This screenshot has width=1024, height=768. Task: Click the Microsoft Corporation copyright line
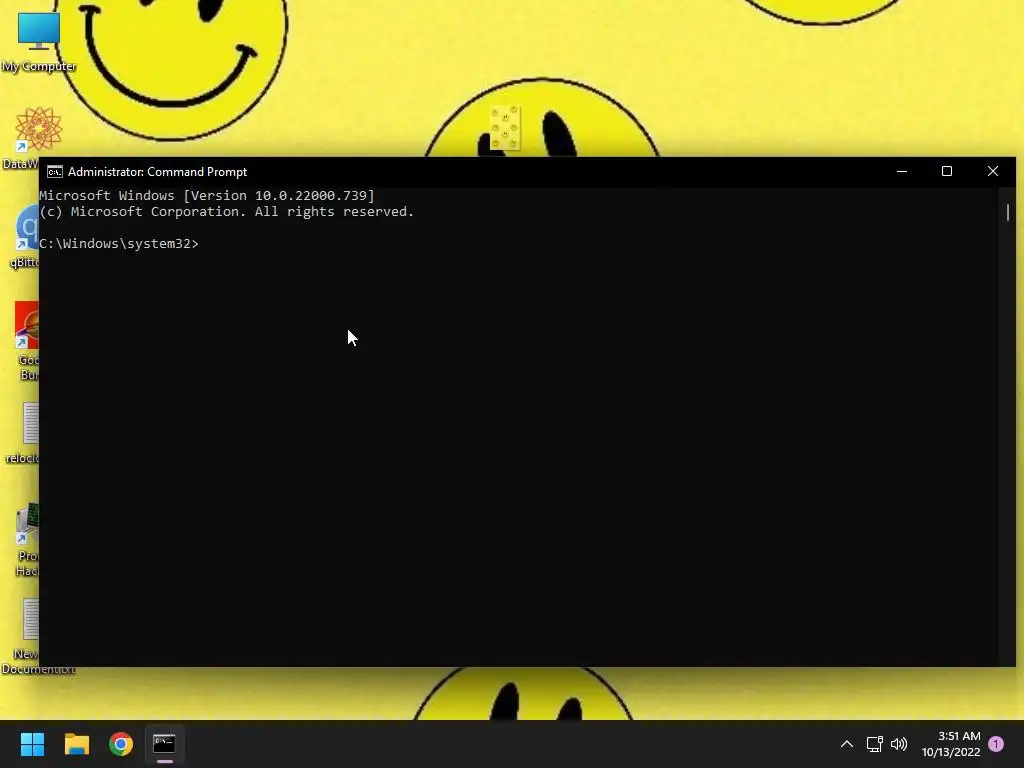pos(226,212)
